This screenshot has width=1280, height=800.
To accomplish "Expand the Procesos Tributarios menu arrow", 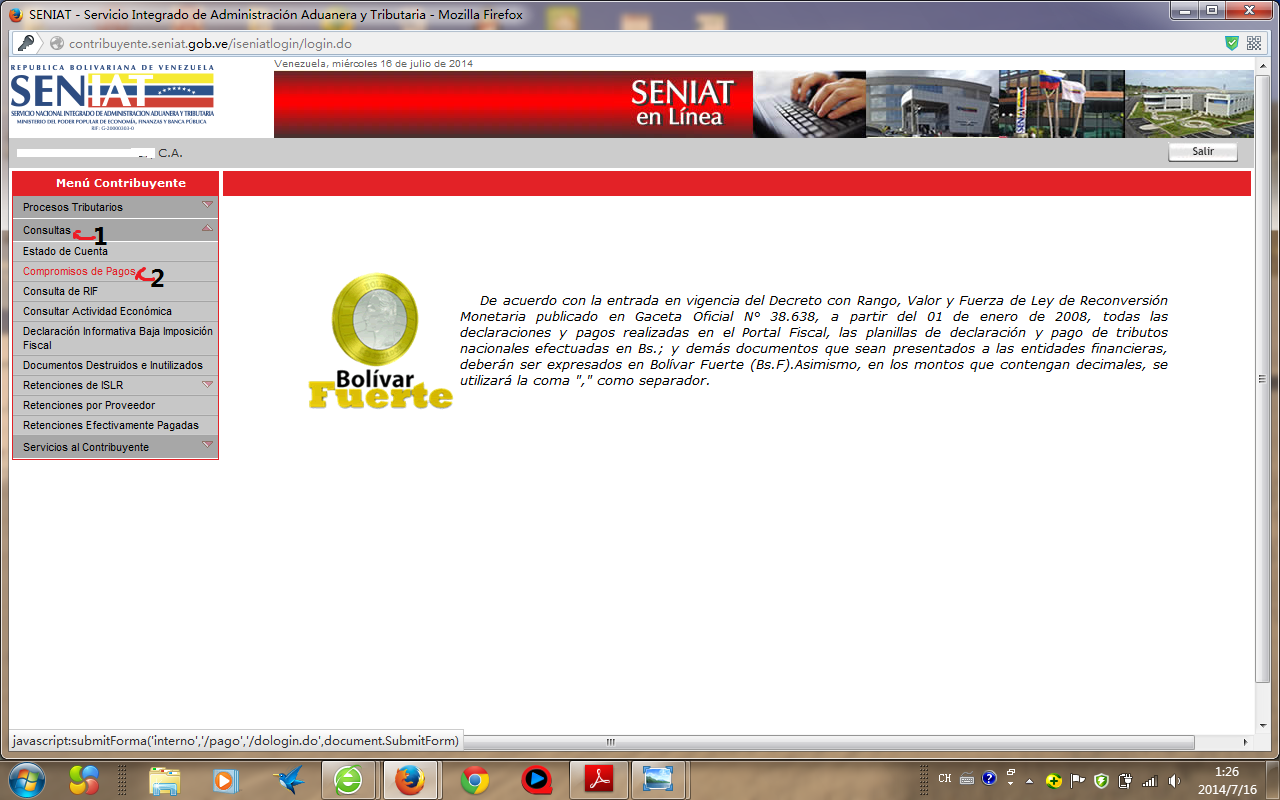I will click(x=207, y=205).
